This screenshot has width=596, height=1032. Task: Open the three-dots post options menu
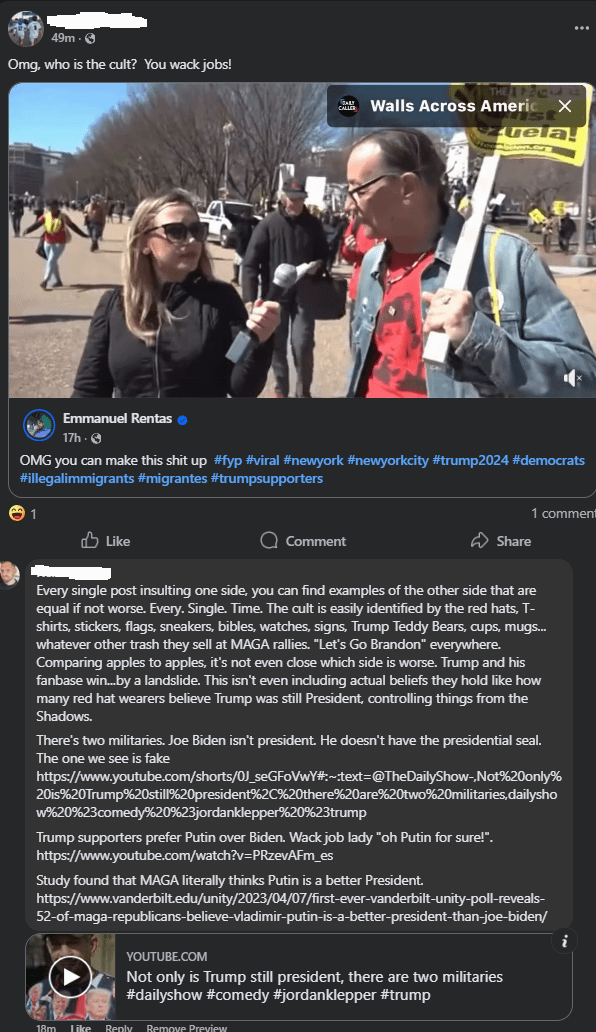[582, 28]
